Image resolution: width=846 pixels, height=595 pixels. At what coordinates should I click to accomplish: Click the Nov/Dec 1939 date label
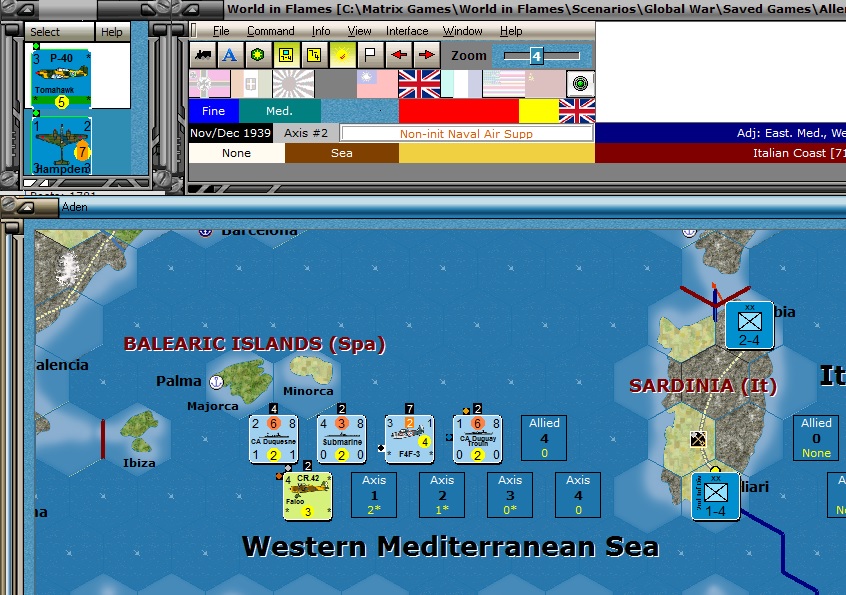[230, 133]
